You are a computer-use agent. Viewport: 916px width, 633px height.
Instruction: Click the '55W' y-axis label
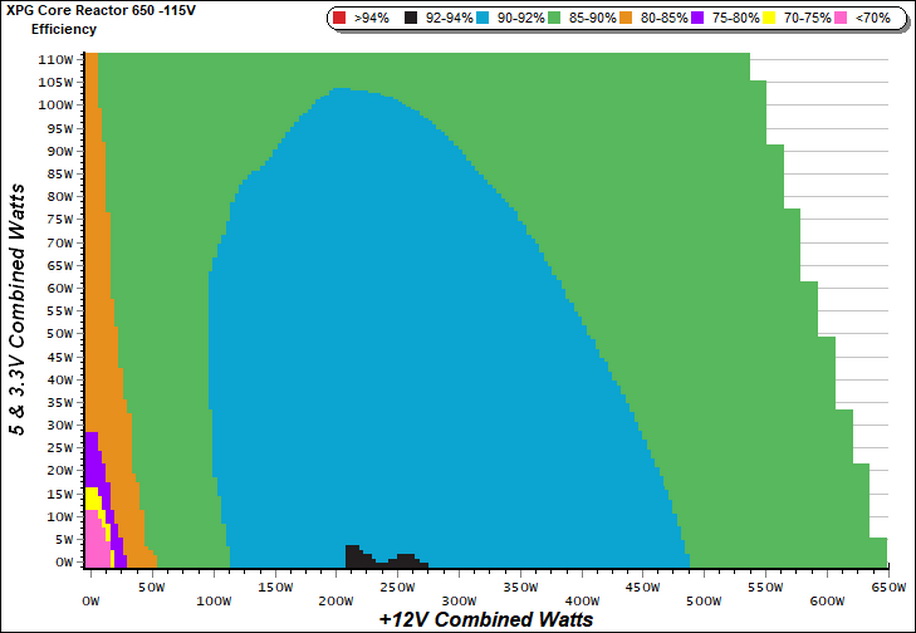[60, 311]
